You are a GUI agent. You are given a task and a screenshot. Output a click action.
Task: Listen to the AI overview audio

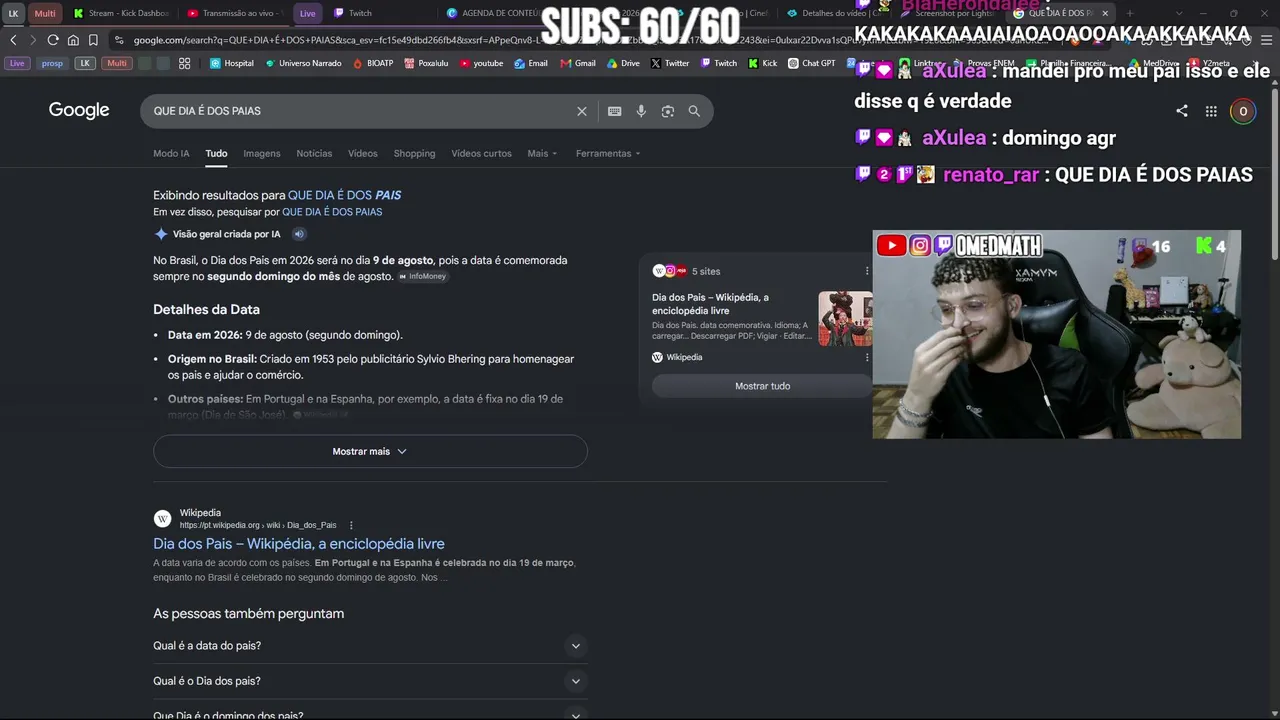pyautogui.click(x=298, y=234)
